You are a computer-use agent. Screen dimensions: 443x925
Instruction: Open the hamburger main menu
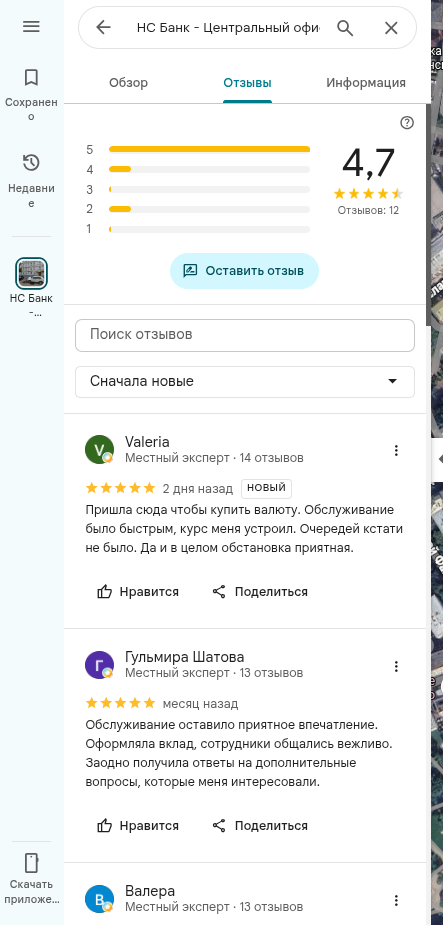31,27
